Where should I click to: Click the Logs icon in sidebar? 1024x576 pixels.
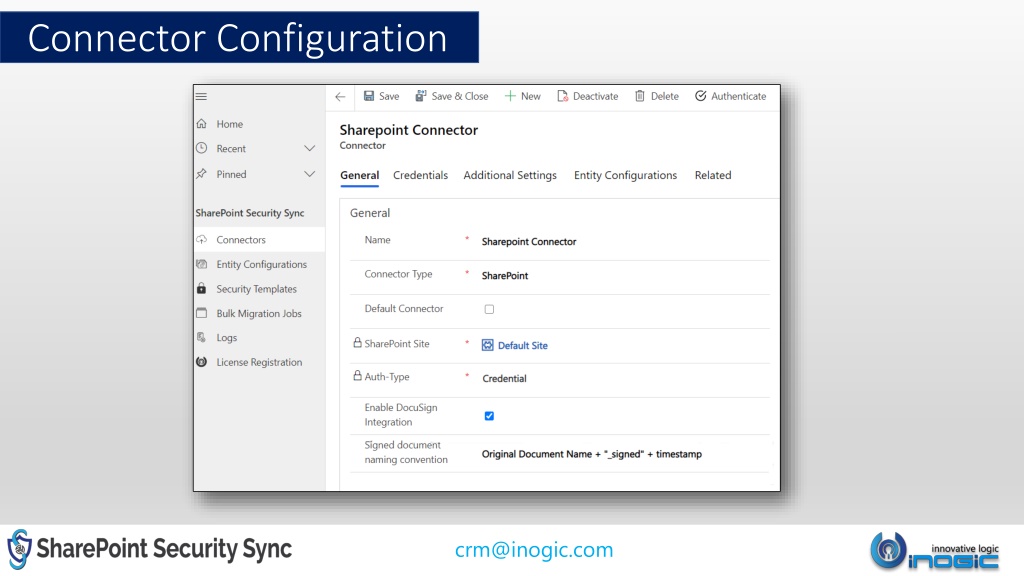202,337
